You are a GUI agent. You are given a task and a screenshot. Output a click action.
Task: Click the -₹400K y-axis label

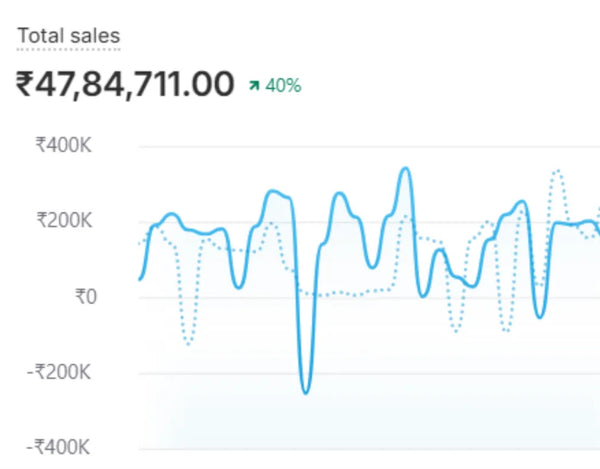coord(60,447)
